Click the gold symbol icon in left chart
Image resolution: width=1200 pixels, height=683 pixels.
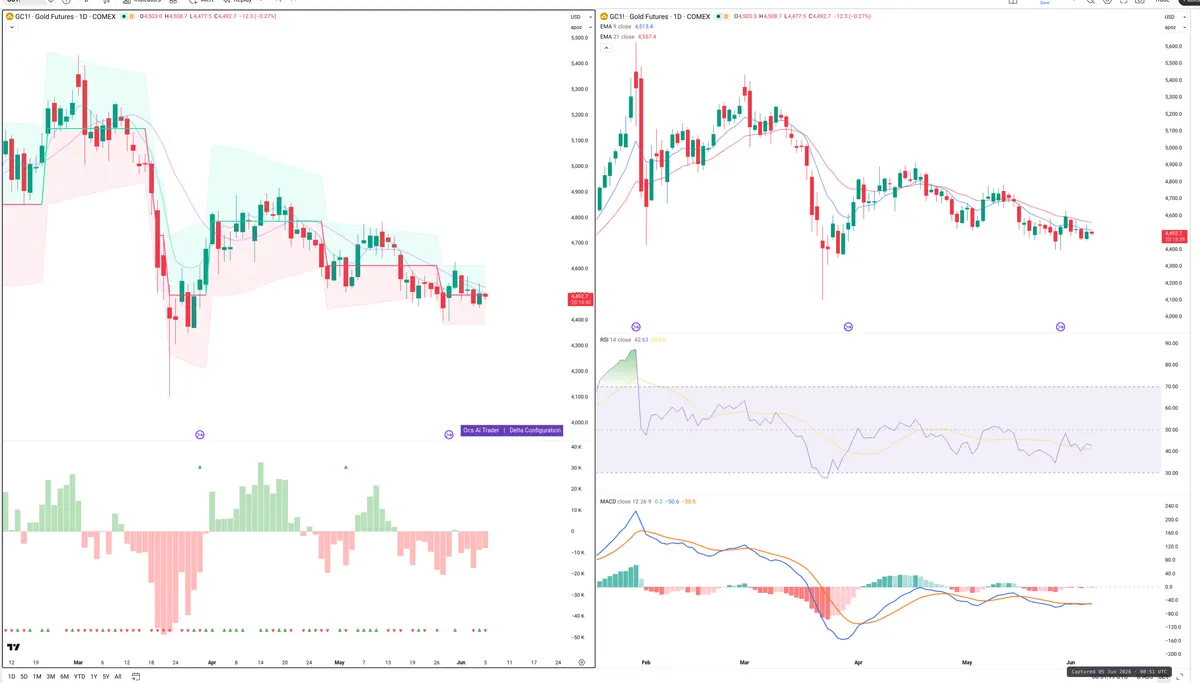9,17
